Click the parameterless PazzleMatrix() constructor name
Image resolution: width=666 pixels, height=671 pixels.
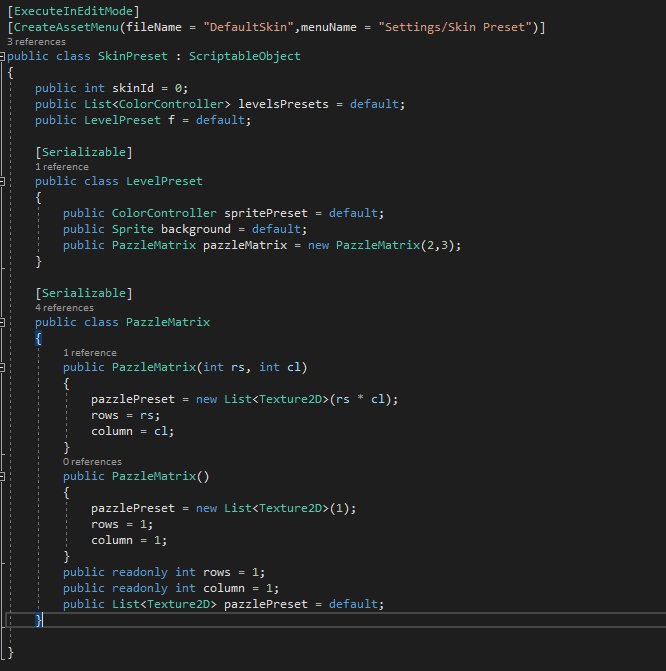pos(154,476)
